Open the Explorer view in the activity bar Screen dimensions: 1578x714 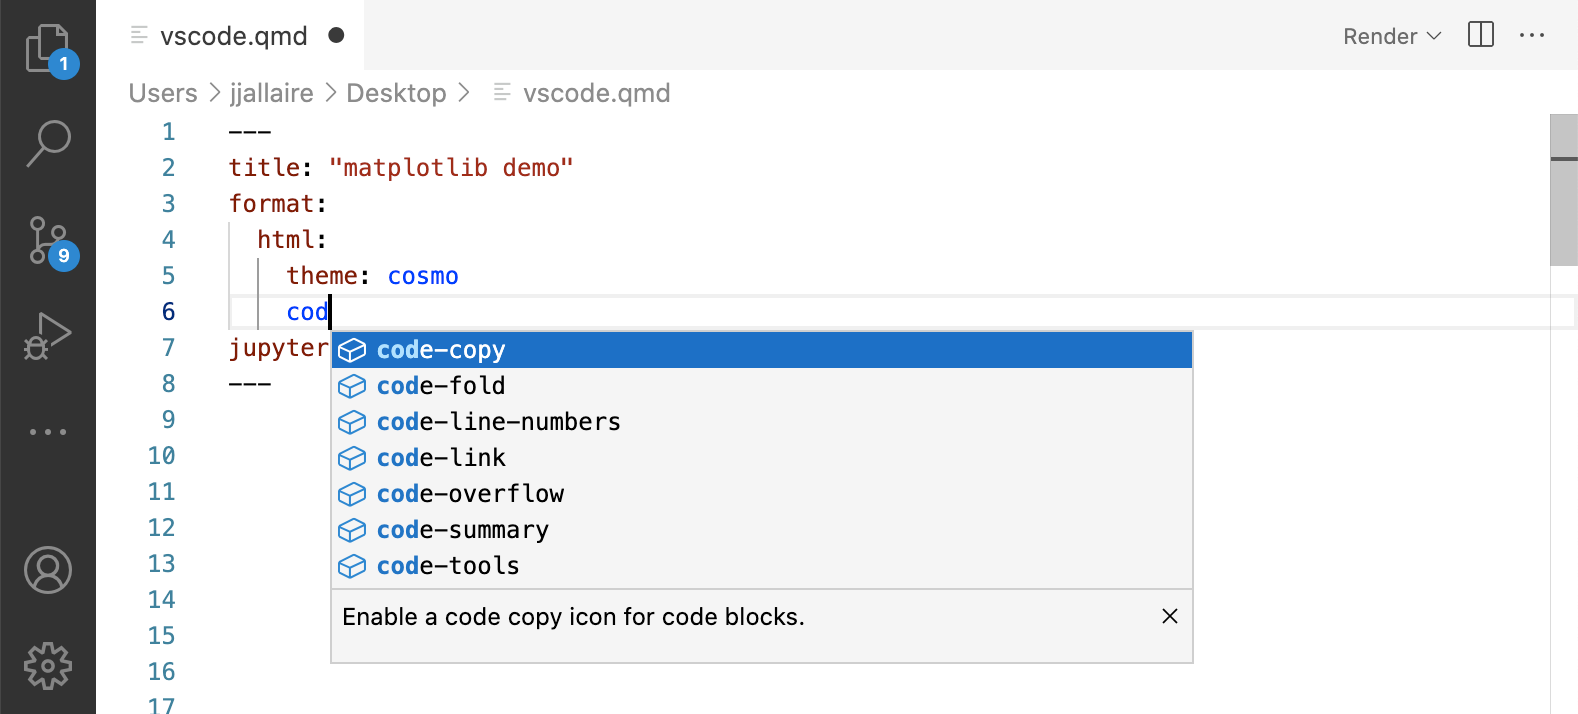pos(48,47)
